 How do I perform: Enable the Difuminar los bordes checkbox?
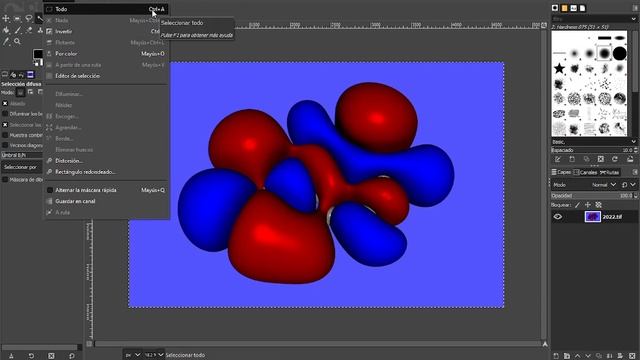point(5,114)
